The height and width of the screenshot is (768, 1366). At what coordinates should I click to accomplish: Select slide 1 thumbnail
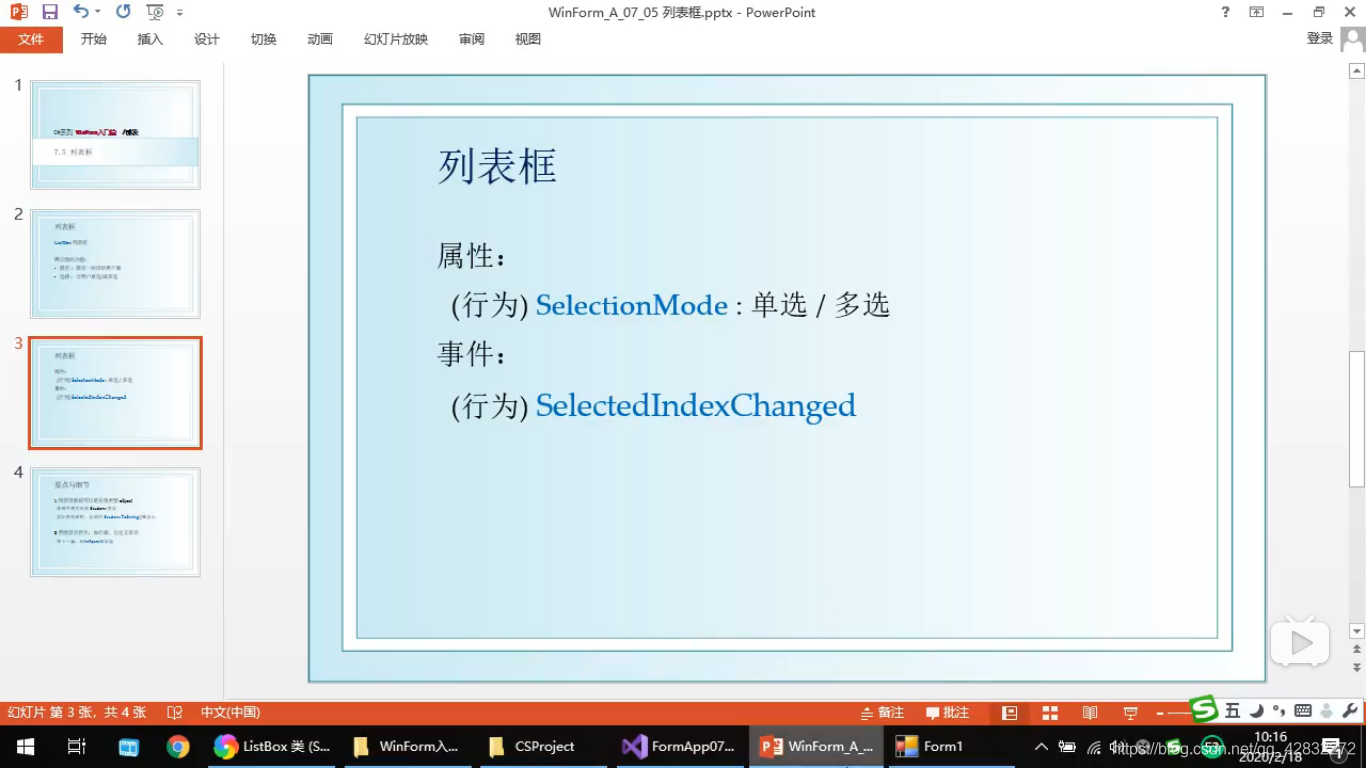[x=115, y=135]
